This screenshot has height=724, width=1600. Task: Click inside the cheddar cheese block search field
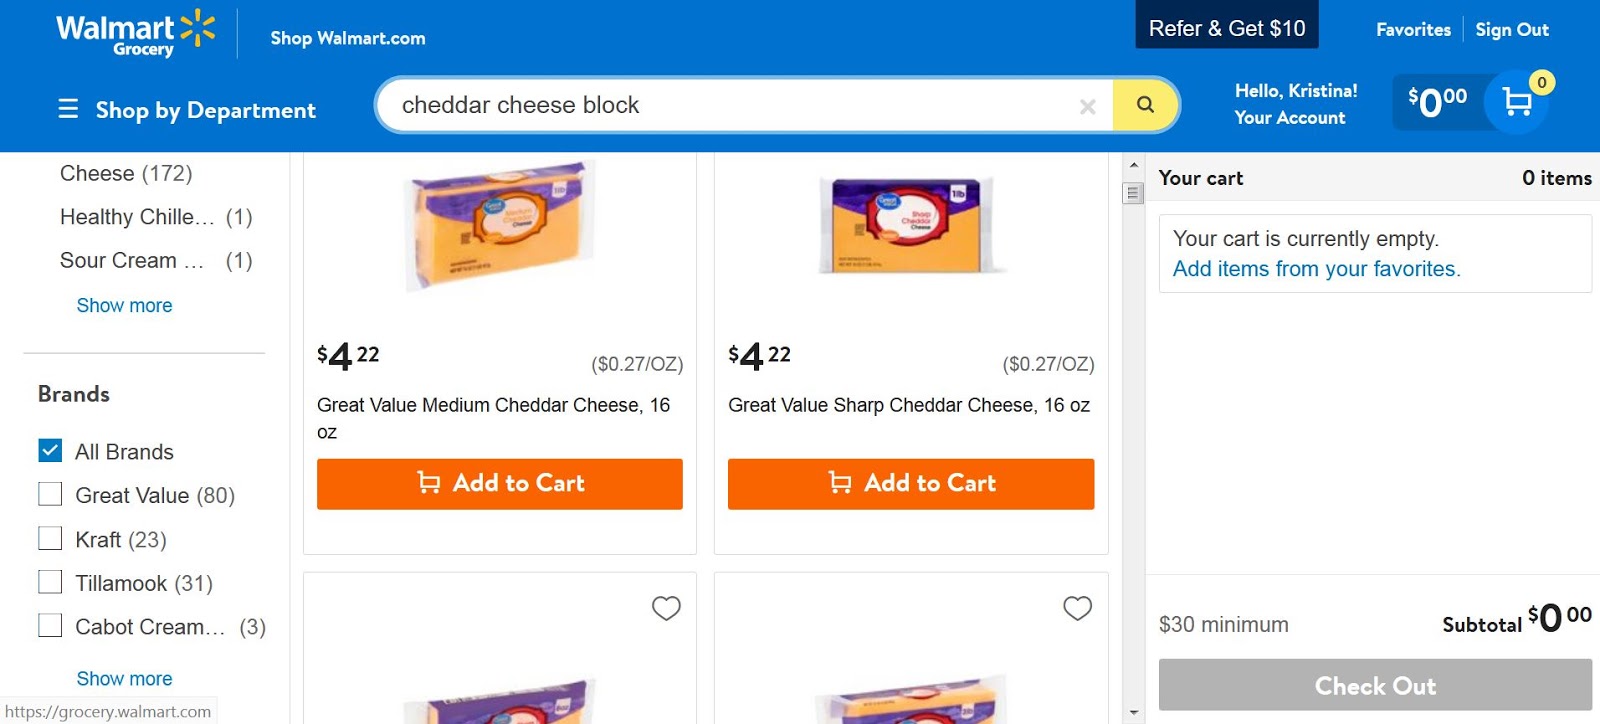[x=730, y=105]
